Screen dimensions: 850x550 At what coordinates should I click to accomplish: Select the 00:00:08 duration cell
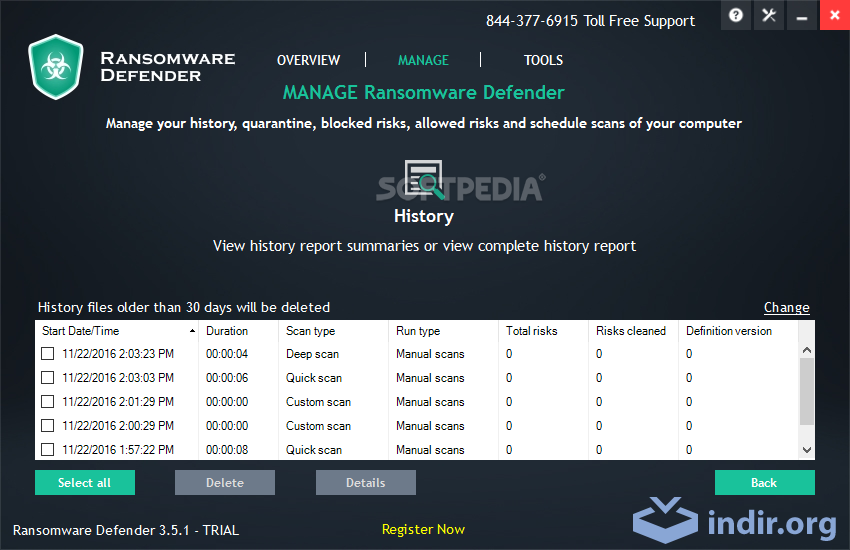click(x=227, y=449)
